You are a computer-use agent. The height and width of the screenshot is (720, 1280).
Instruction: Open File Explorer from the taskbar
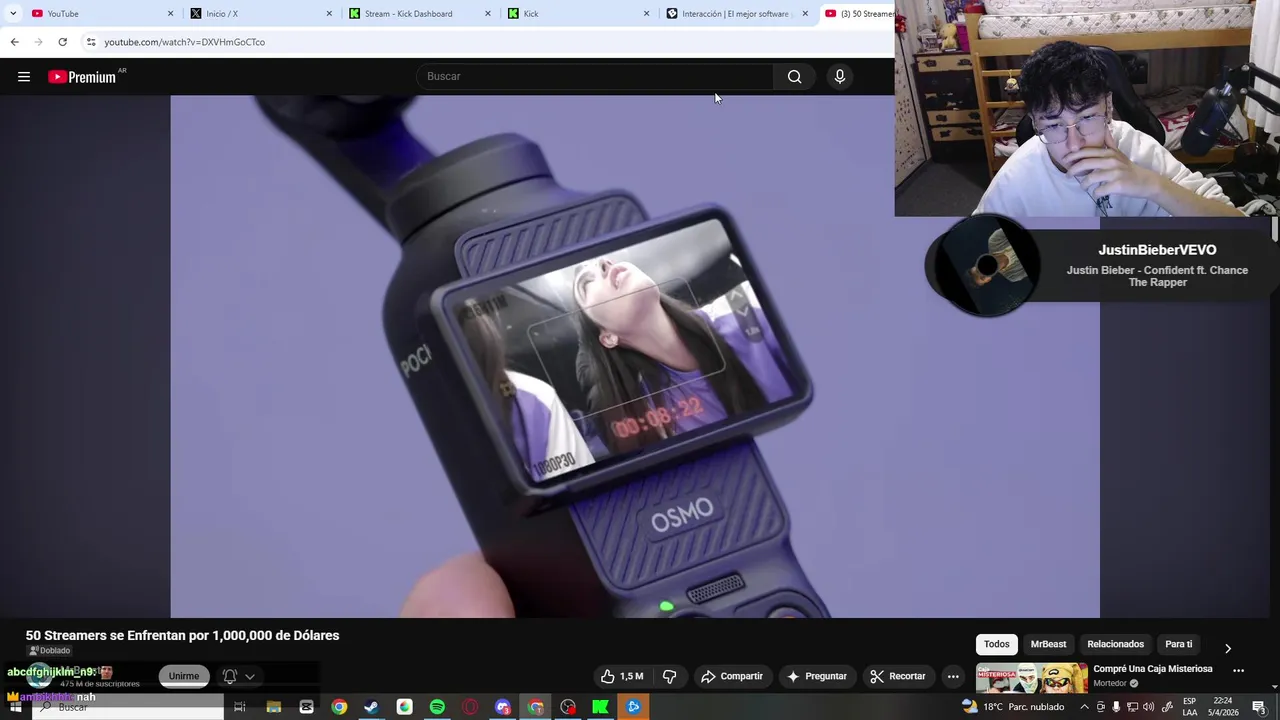[273, 707]
